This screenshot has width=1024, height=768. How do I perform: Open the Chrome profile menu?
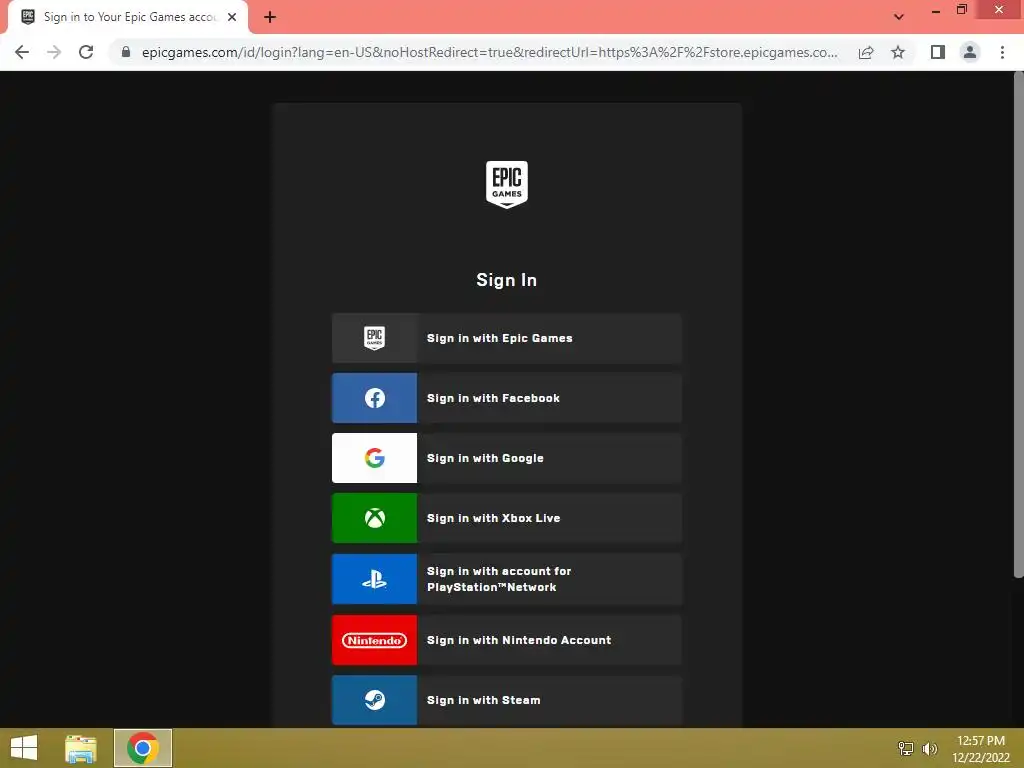(970, 52)
